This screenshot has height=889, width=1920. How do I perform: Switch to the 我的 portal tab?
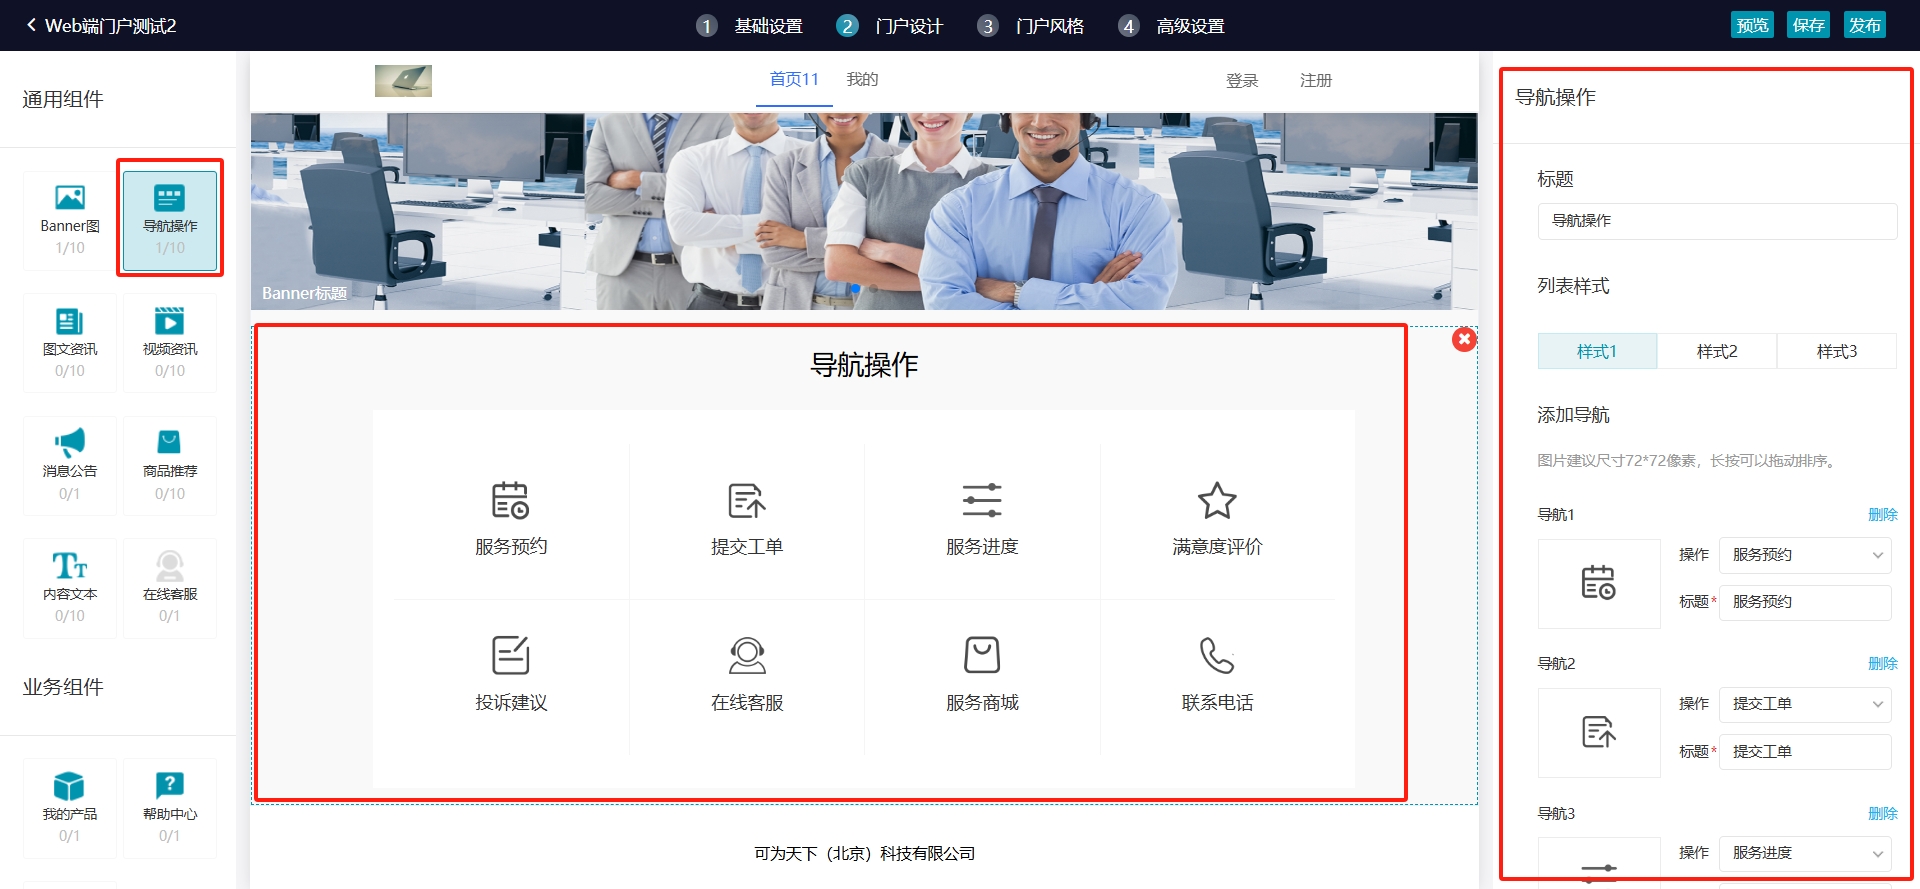coord(862,79)
